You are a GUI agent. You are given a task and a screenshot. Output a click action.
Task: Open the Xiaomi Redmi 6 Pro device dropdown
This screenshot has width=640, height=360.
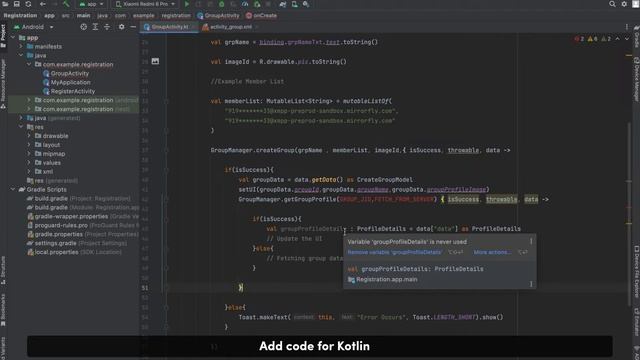(x=145, y=4)
